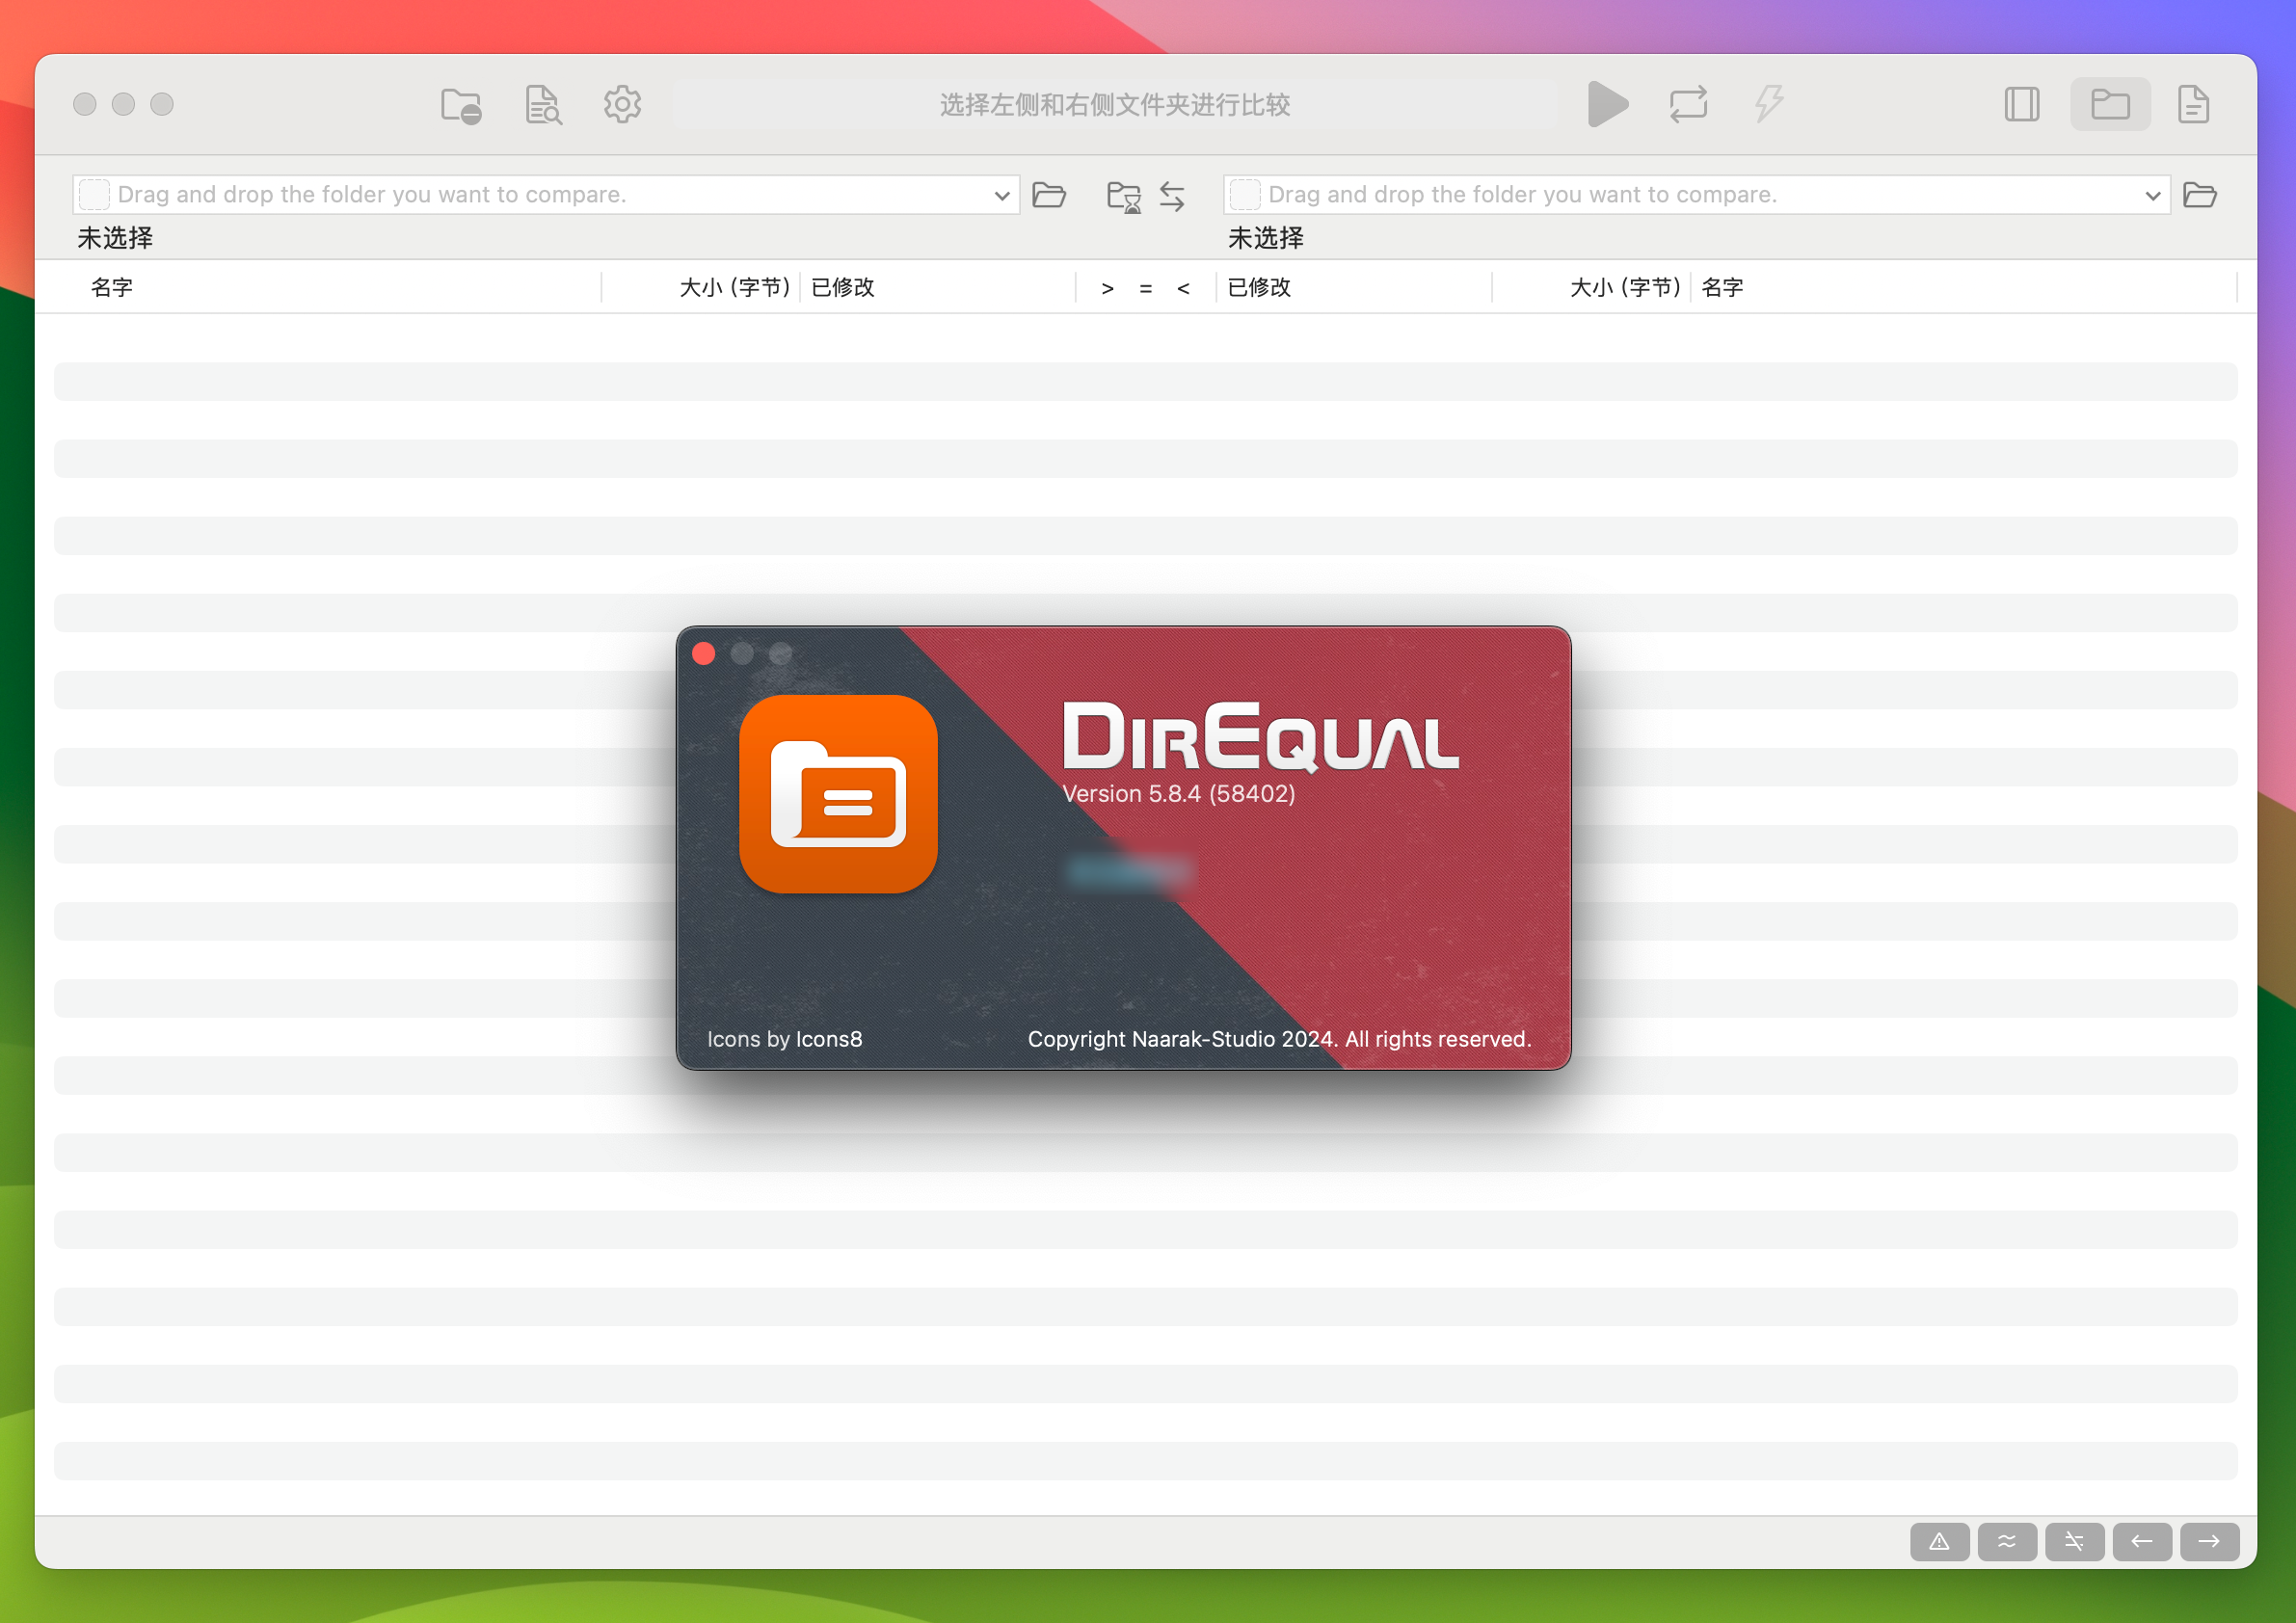This screenshot has width=2296, height=1623.
Task: Click the folder with hourglass history icon
Action: pyautogui.click(x=1123, y=195)
